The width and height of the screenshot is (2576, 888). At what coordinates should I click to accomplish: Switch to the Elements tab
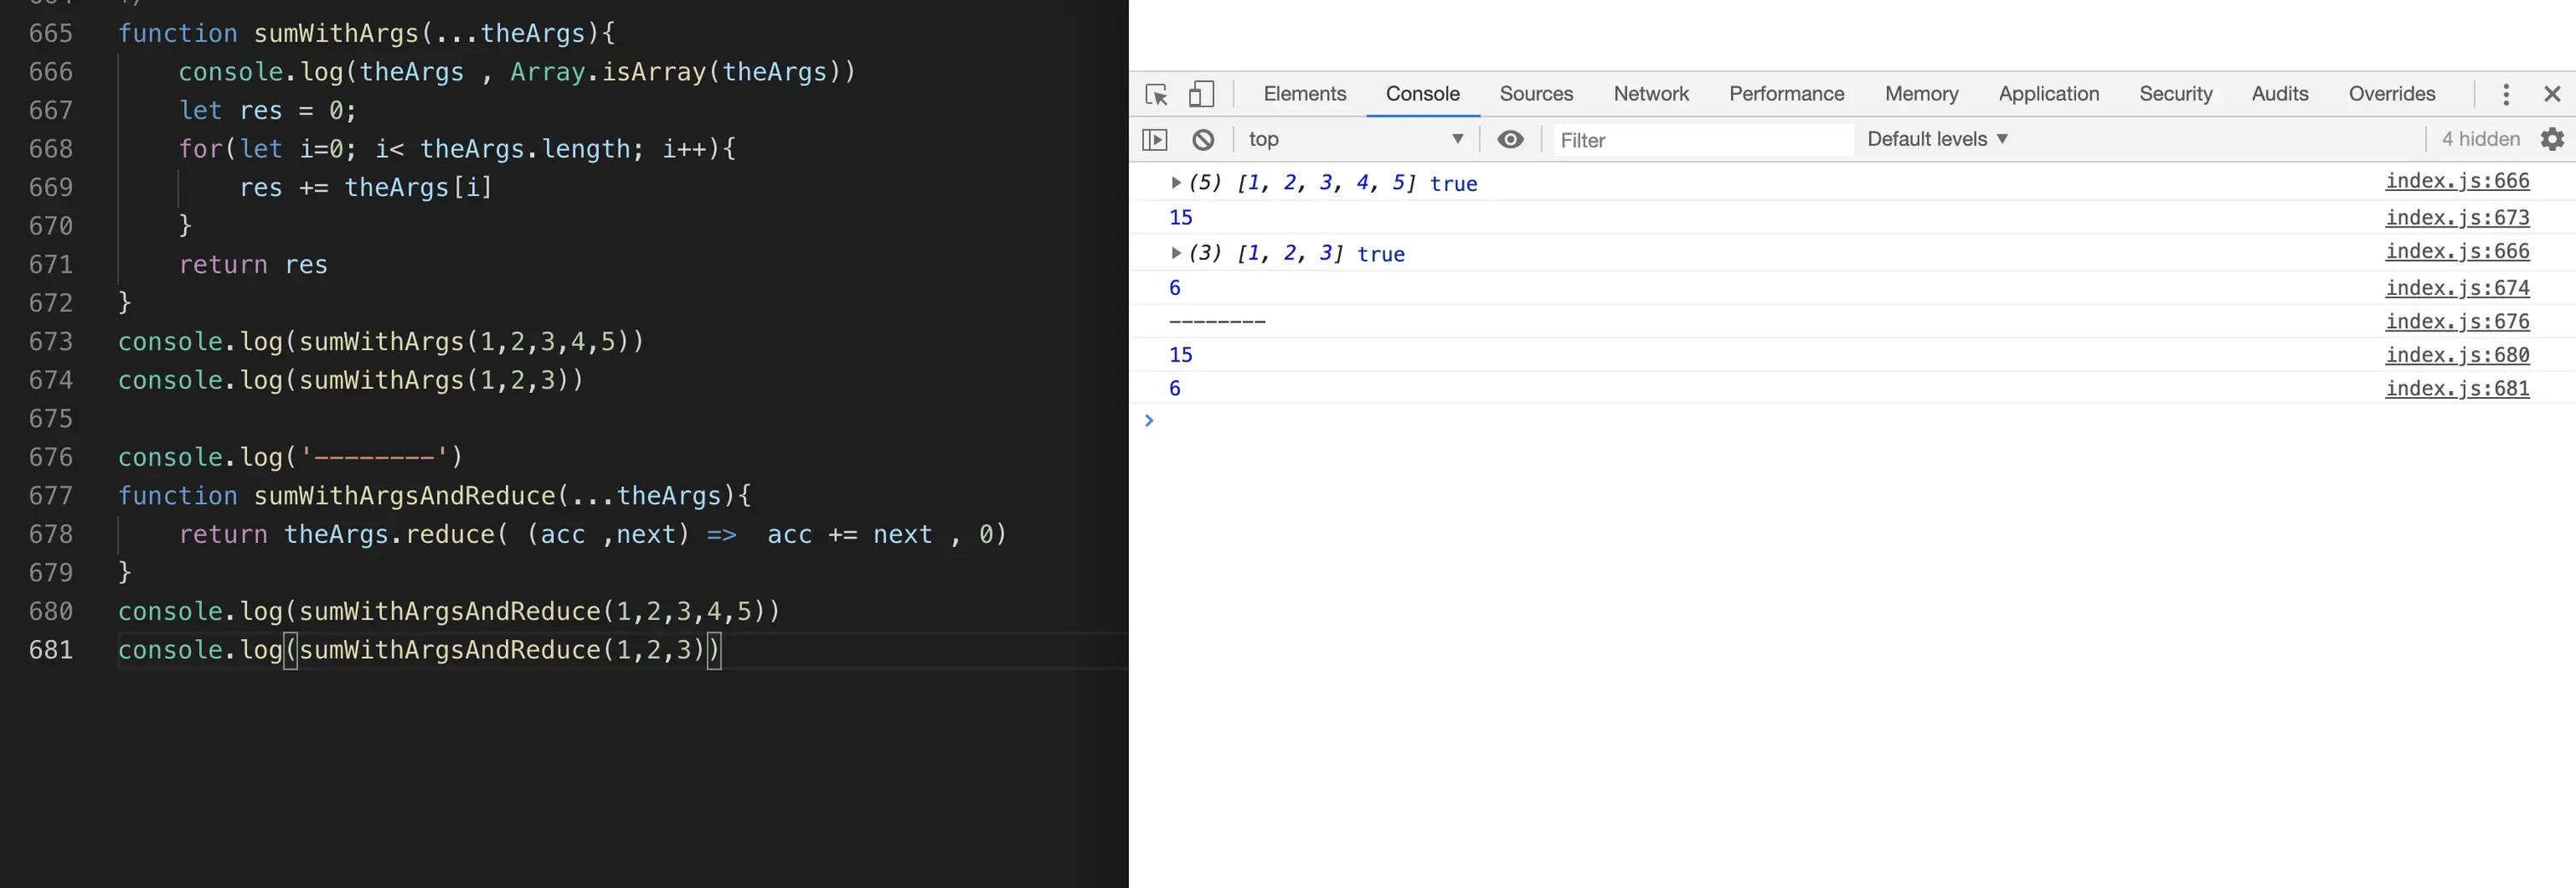(x=1304, y=94)
